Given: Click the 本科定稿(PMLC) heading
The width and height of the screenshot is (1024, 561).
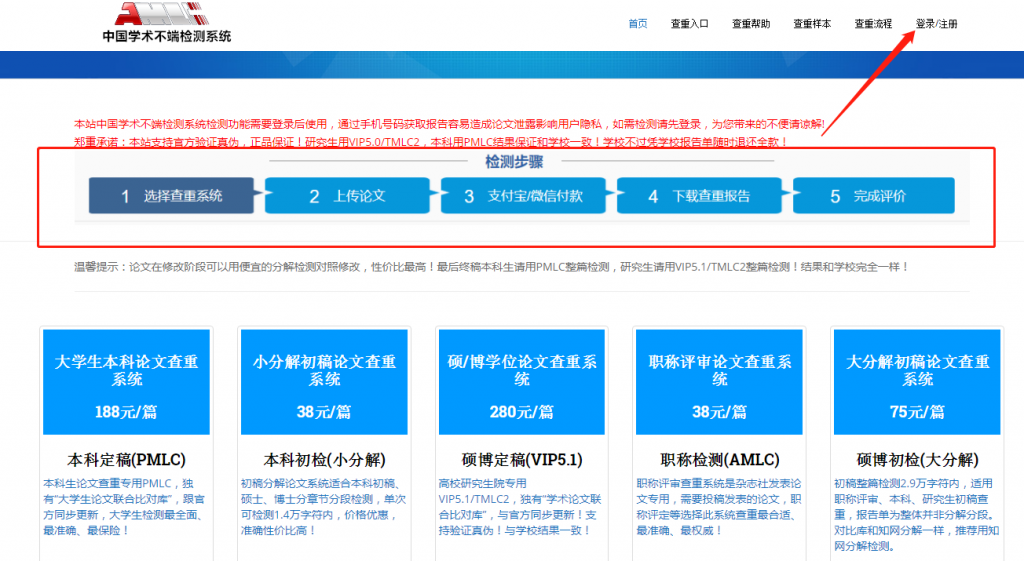Looking at the screenshot, I should (126, 460).
